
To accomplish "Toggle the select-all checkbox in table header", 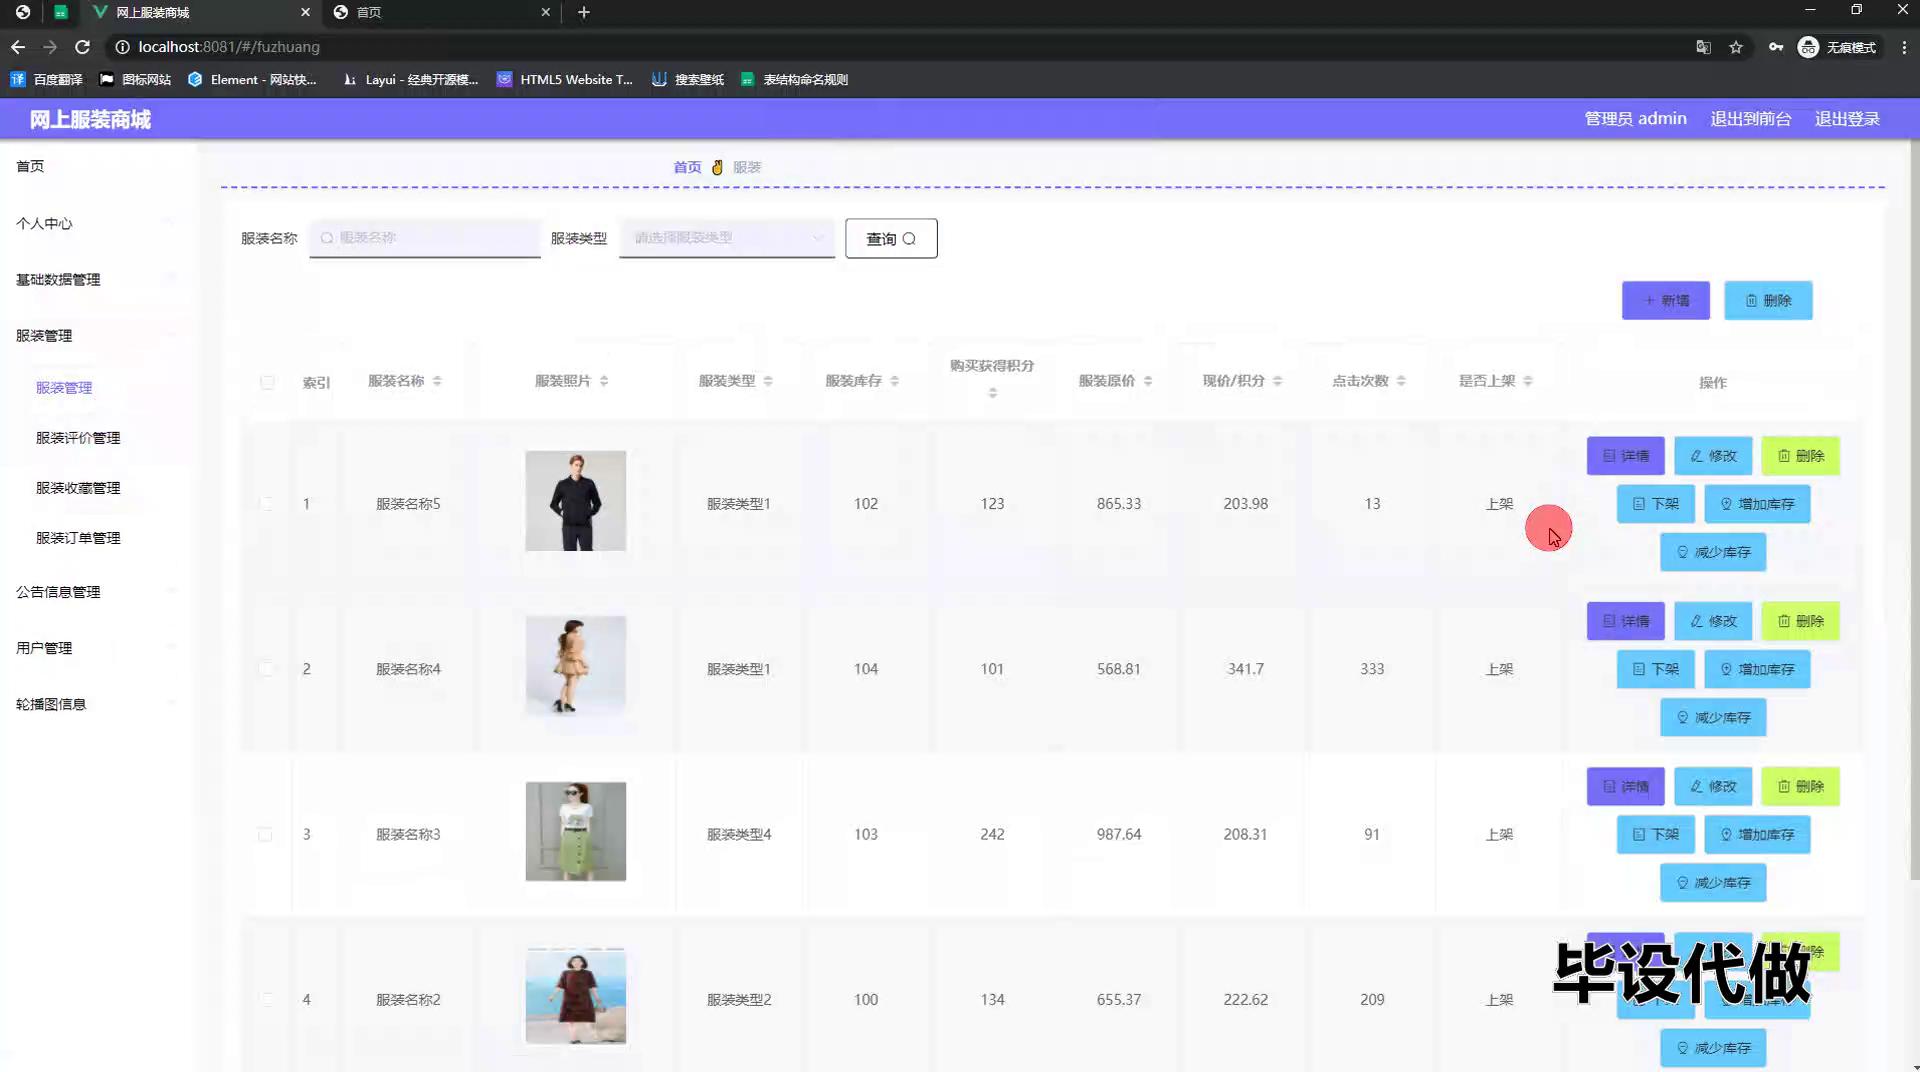I will point(267,382).
